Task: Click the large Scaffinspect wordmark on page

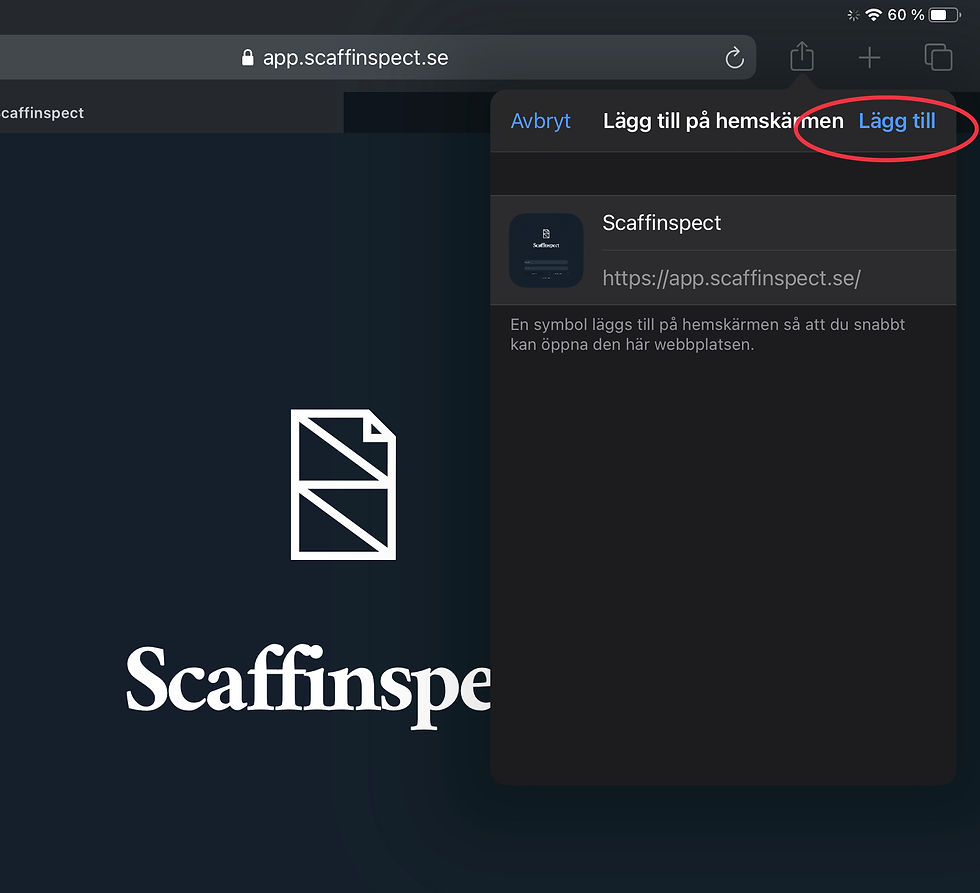Action: coord(309,686)
